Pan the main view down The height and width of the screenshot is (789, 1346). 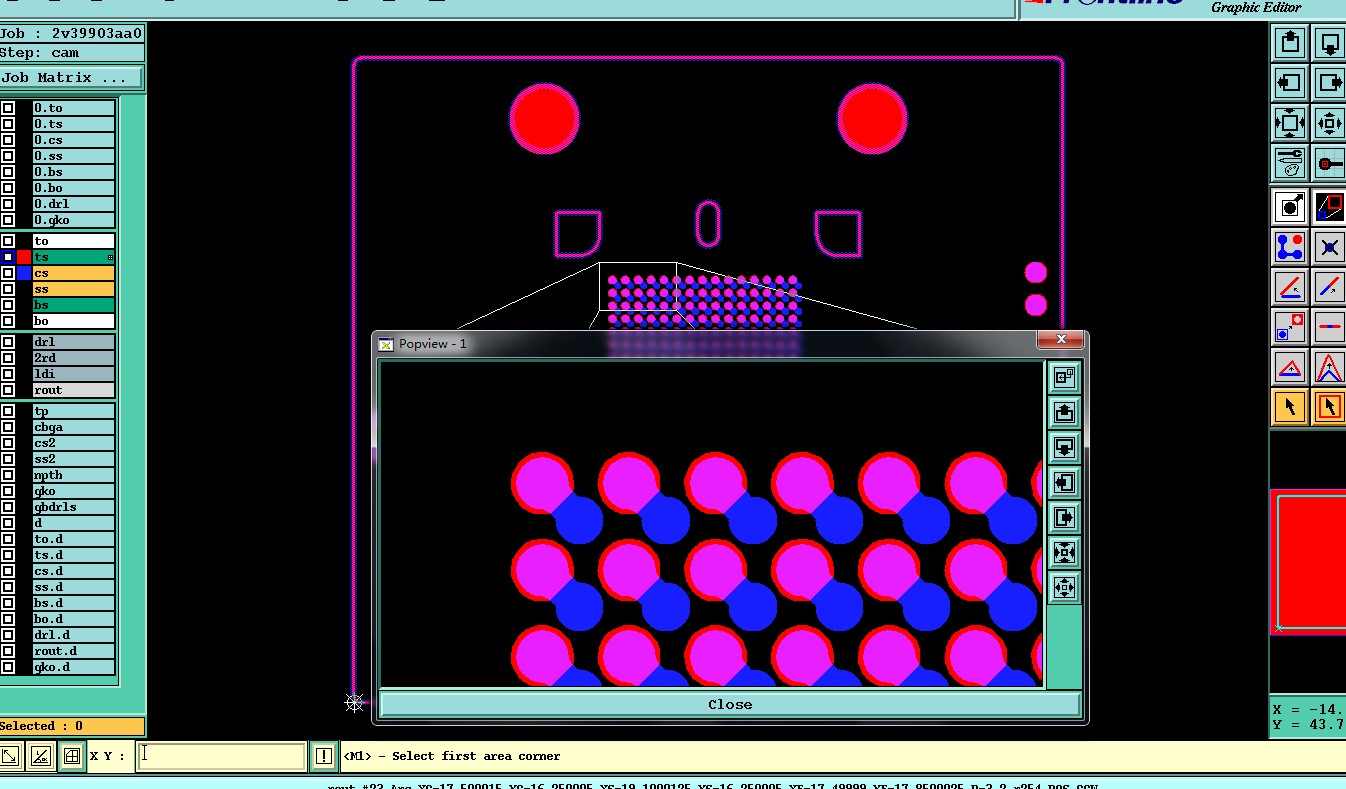pyautogui.click(x=1329, y=43)
